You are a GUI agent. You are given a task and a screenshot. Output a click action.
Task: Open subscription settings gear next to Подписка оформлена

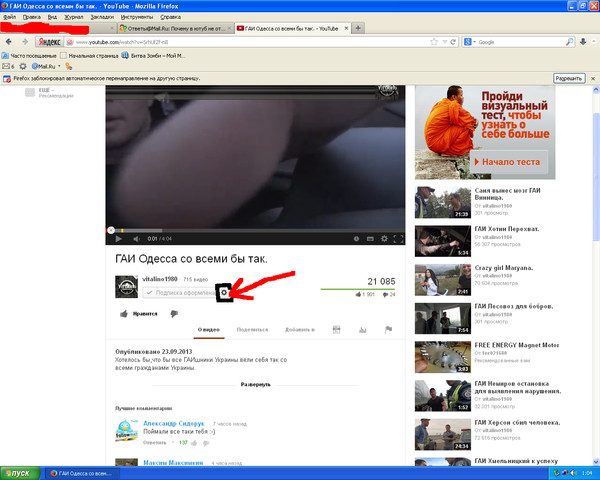[224, 293]
